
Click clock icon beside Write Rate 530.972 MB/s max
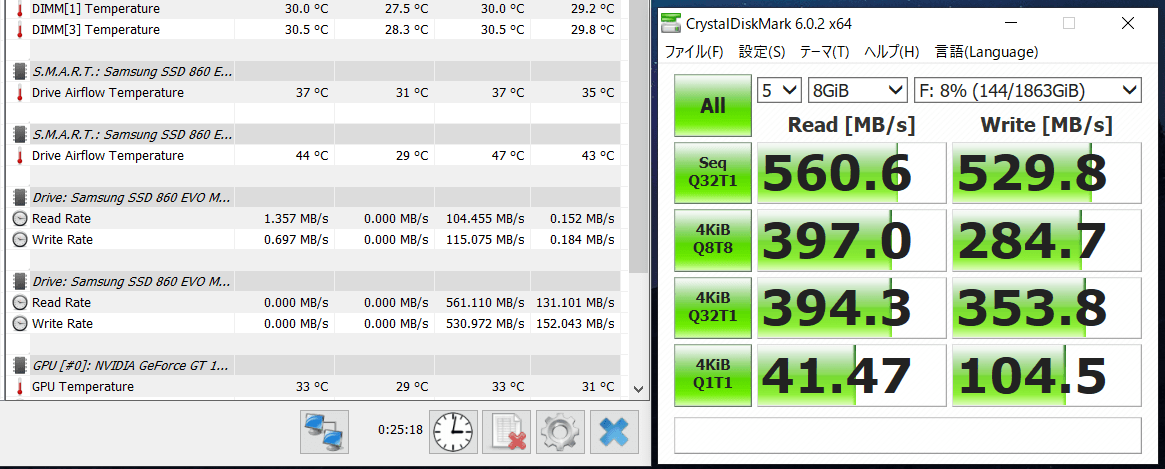pyautogui.click(x=20, y=324)
